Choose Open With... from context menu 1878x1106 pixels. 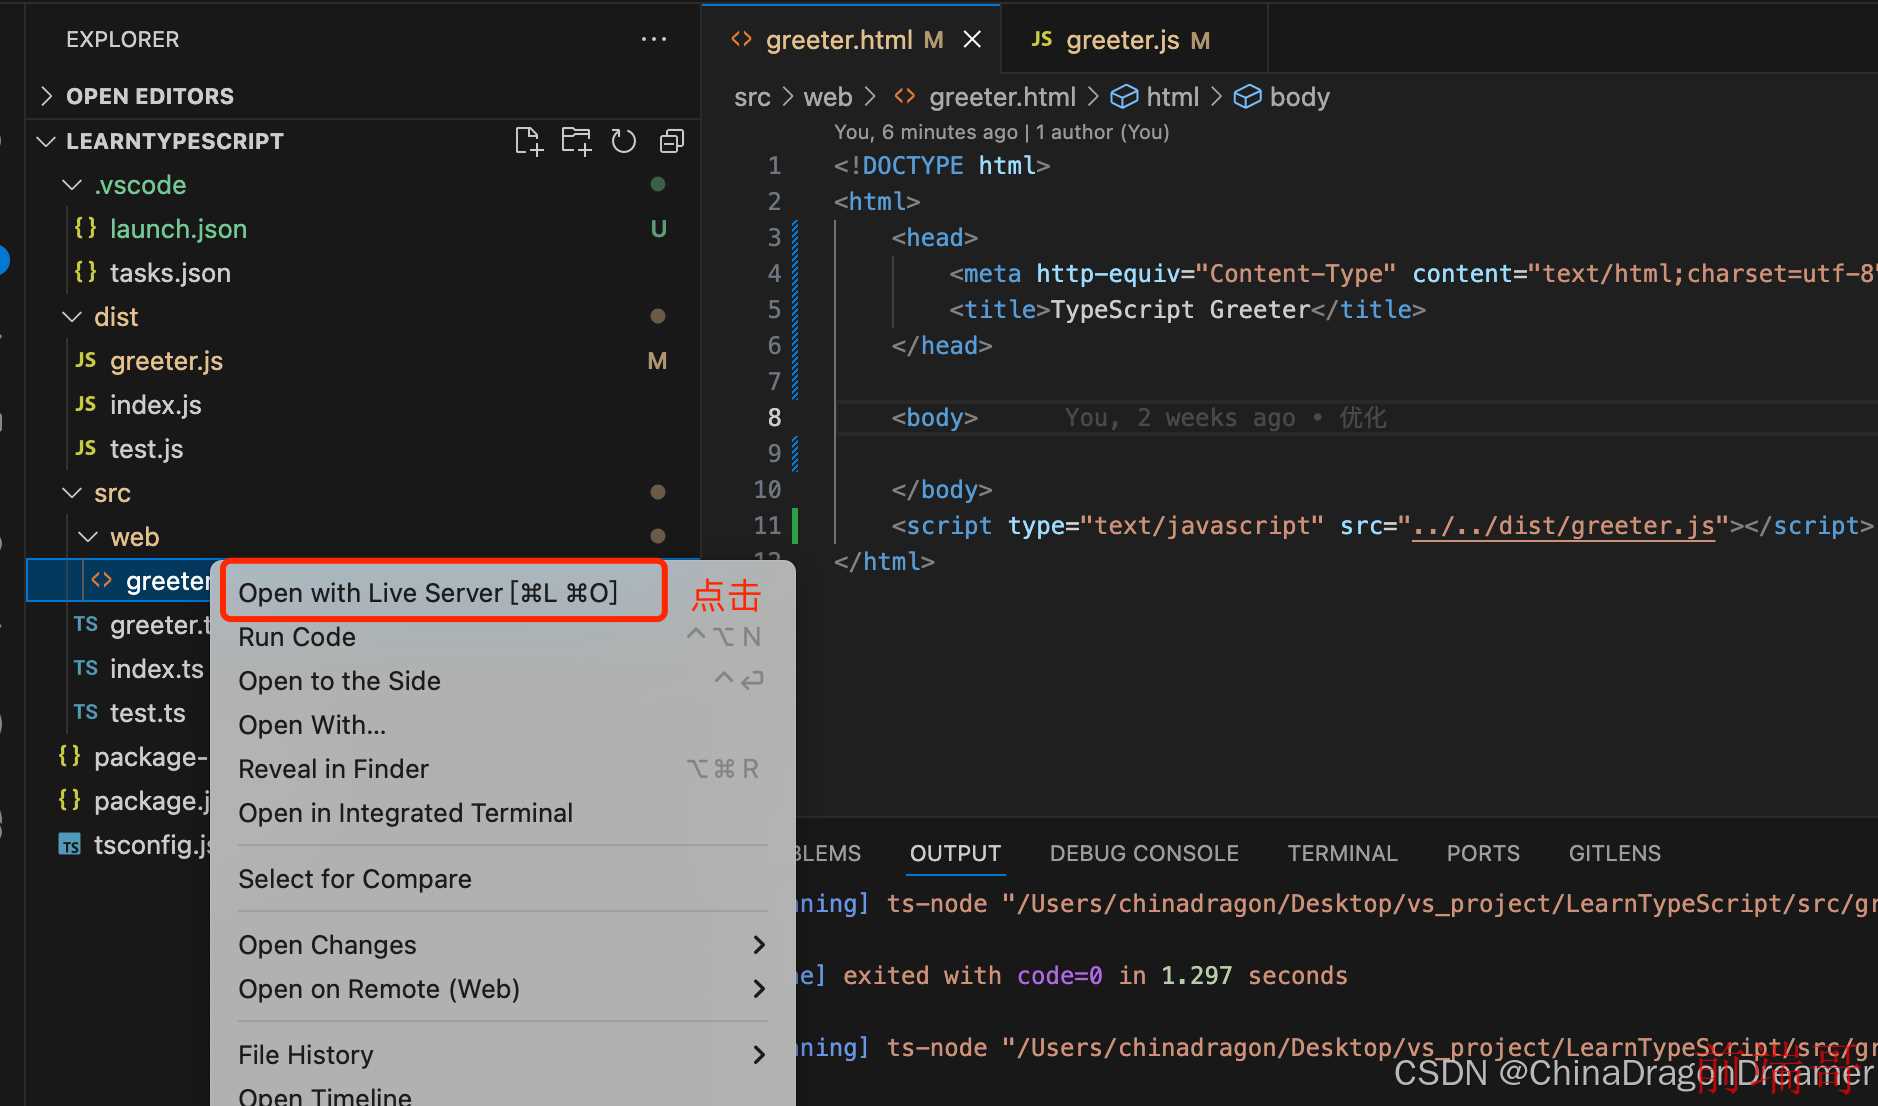coord(503,725)
